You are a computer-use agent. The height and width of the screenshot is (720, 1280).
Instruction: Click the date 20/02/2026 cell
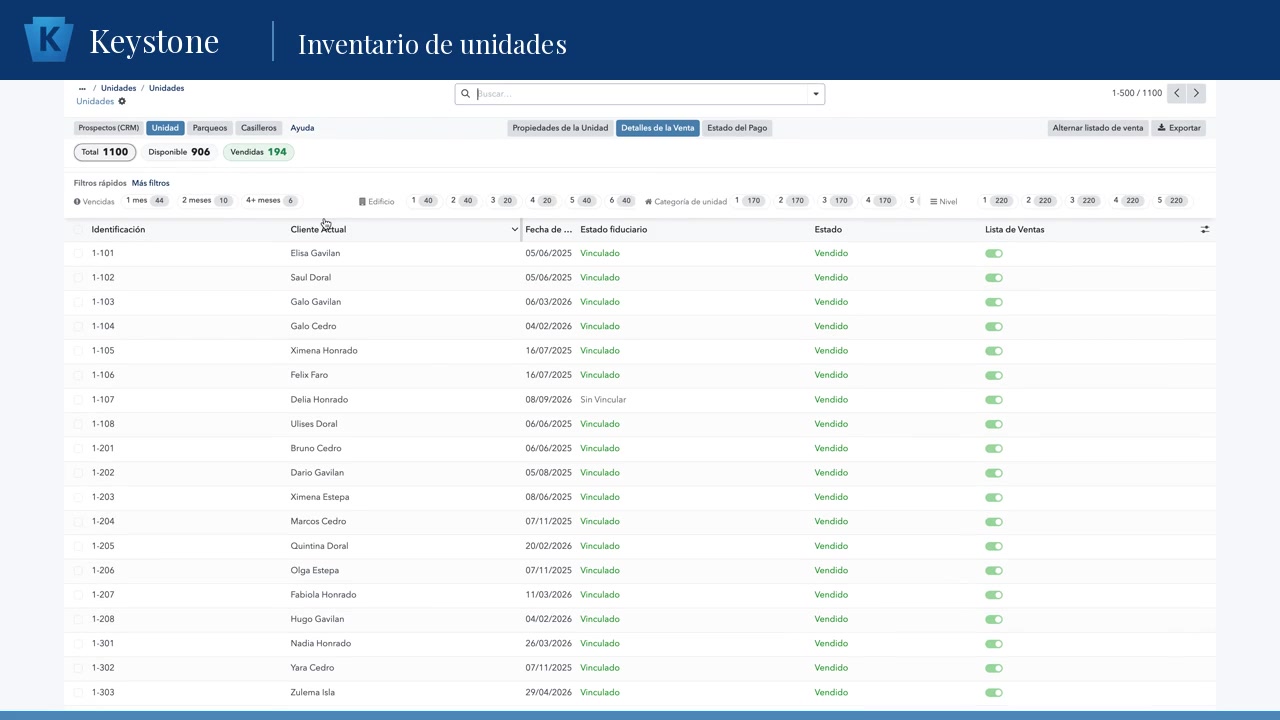[548, 546]
